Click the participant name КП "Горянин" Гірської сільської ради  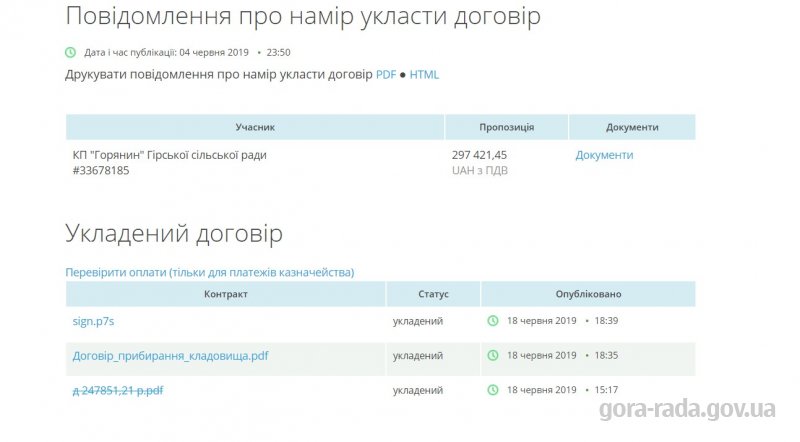169,155
